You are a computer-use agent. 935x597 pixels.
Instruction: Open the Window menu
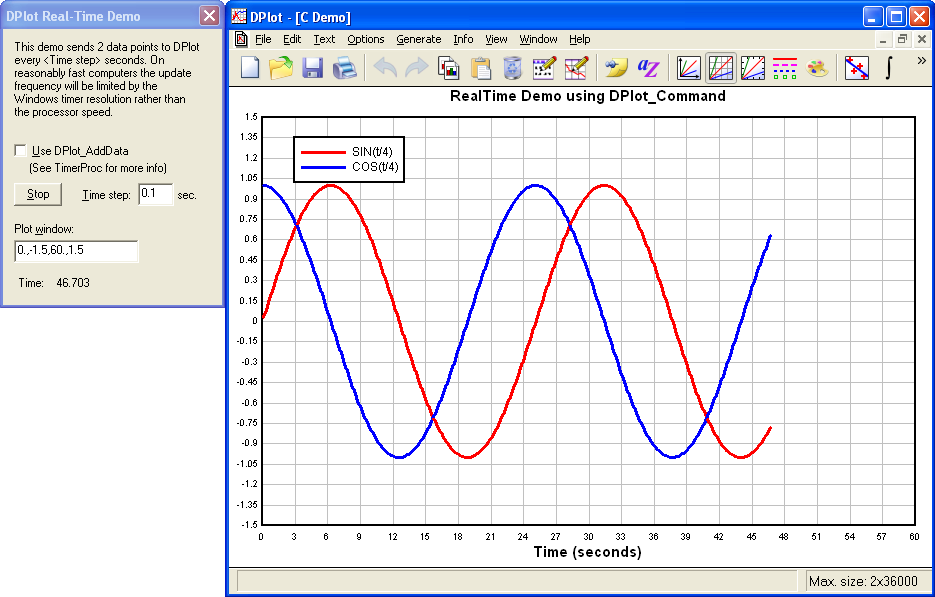[538, 39]
